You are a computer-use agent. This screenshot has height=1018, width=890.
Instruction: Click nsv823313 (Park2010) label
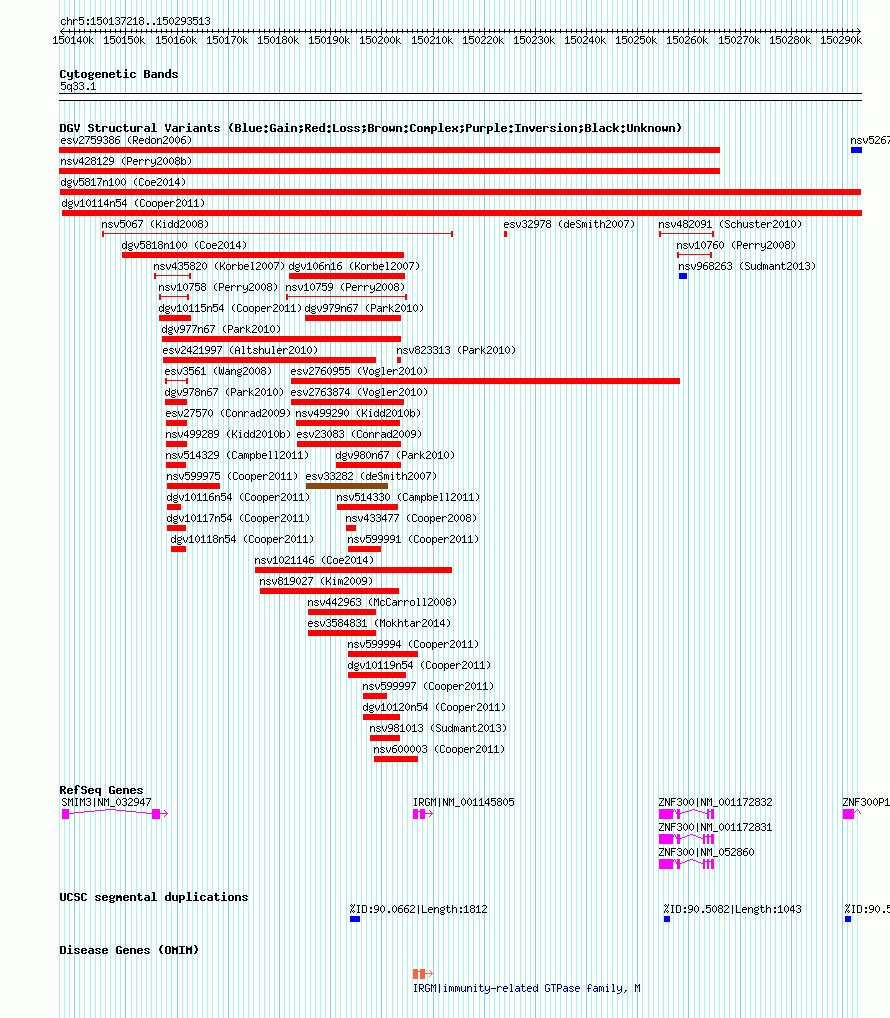pyautogui.click(x=456, y=350)
